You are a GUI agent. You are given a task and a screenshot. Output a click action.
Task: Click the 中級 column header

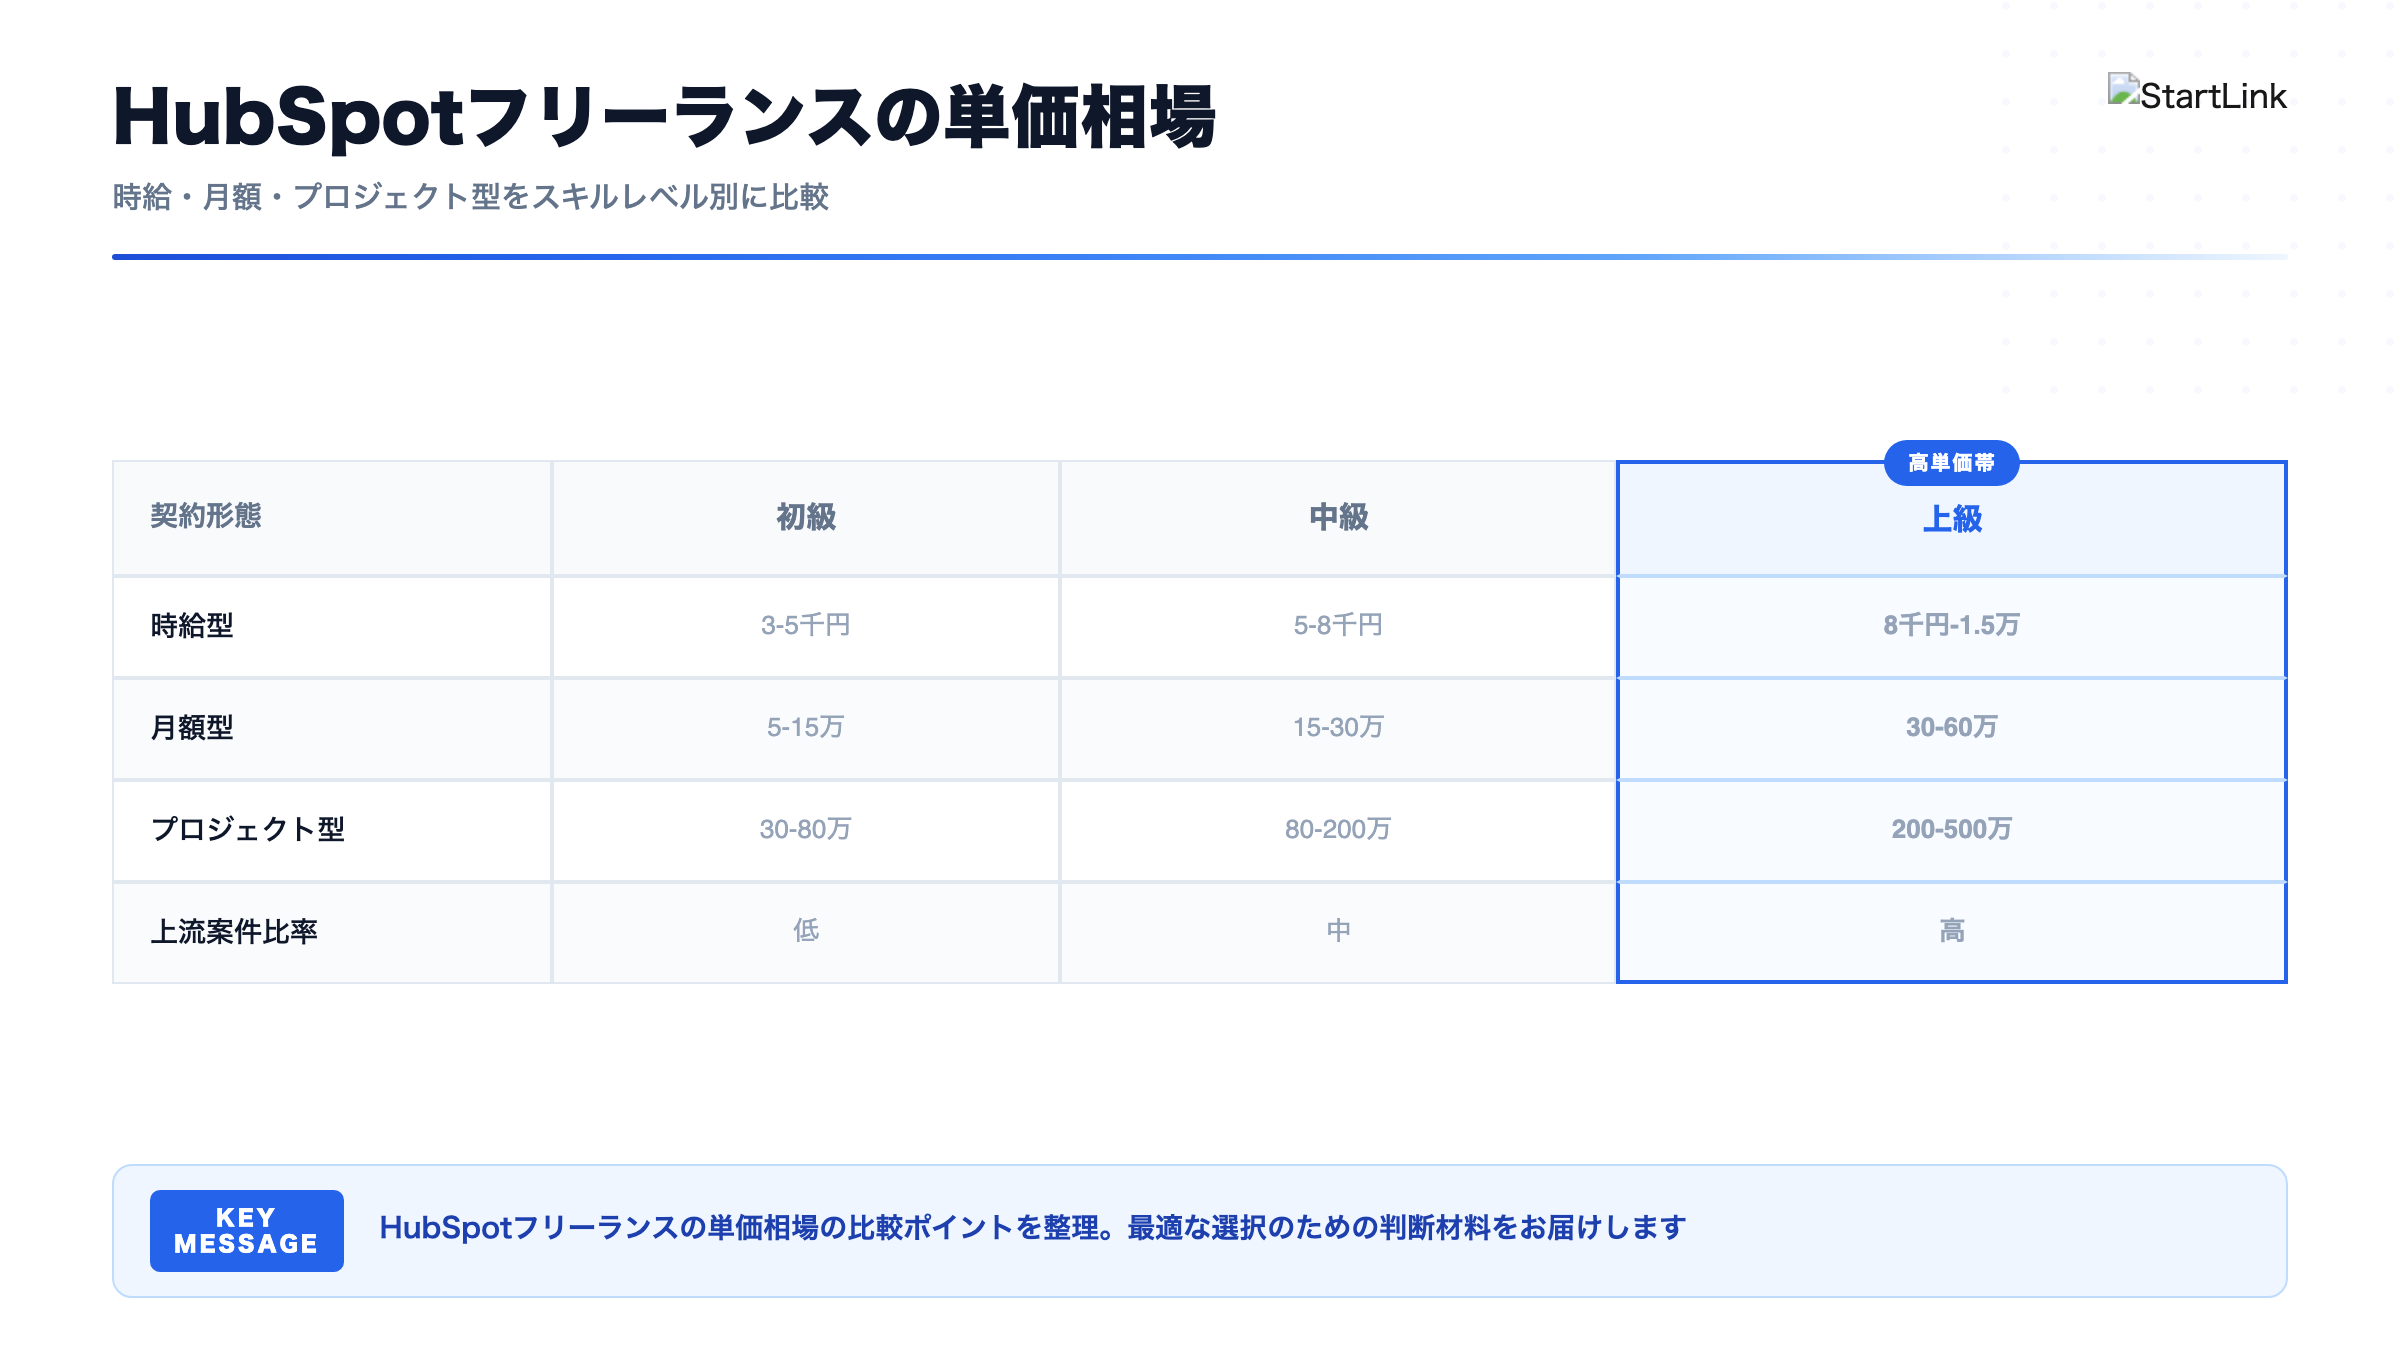pyautogui.click(x=1339, y=518)
